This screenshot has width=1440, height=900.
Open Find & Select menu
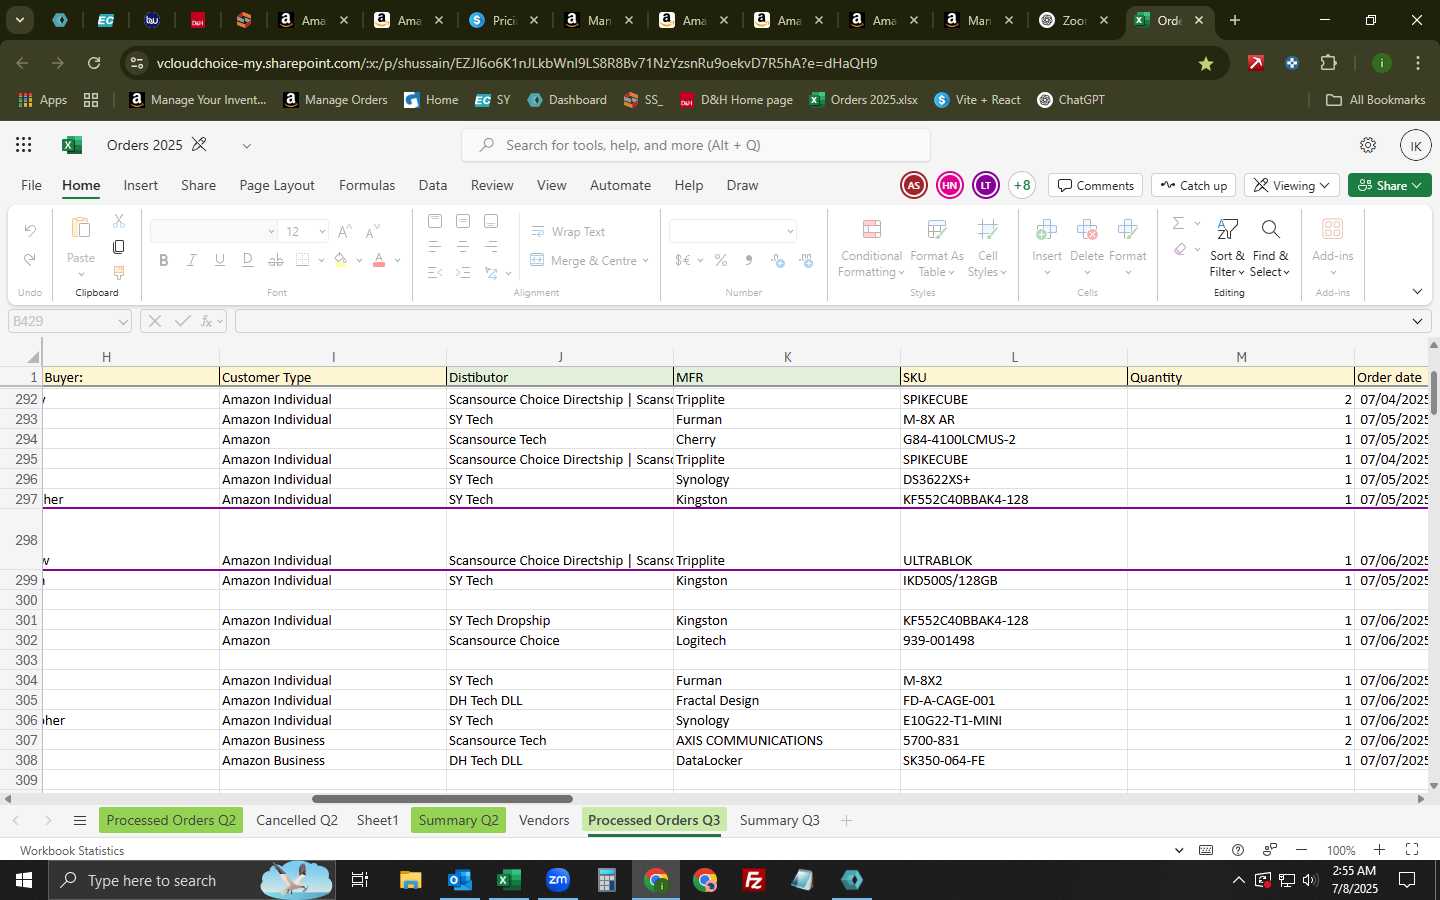click(1270, 248)
